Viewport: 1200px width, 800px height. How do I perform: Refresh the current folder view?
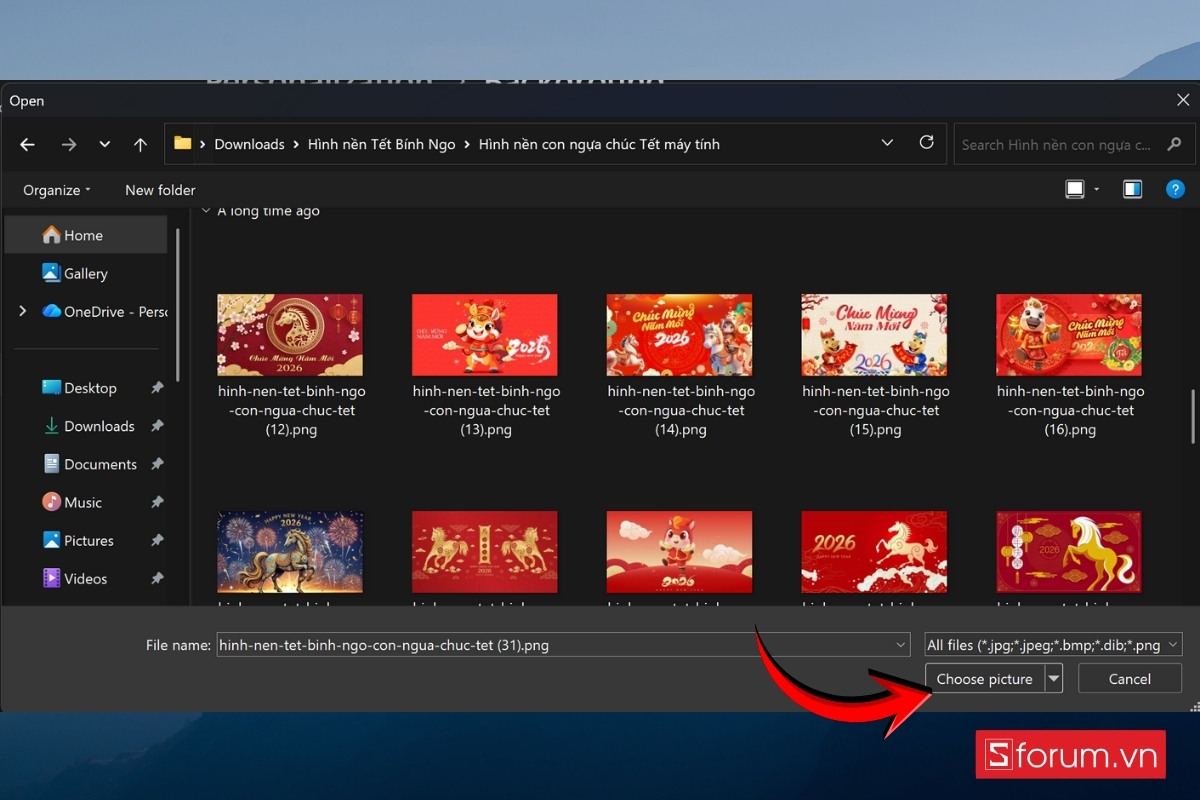pos(925,143)
